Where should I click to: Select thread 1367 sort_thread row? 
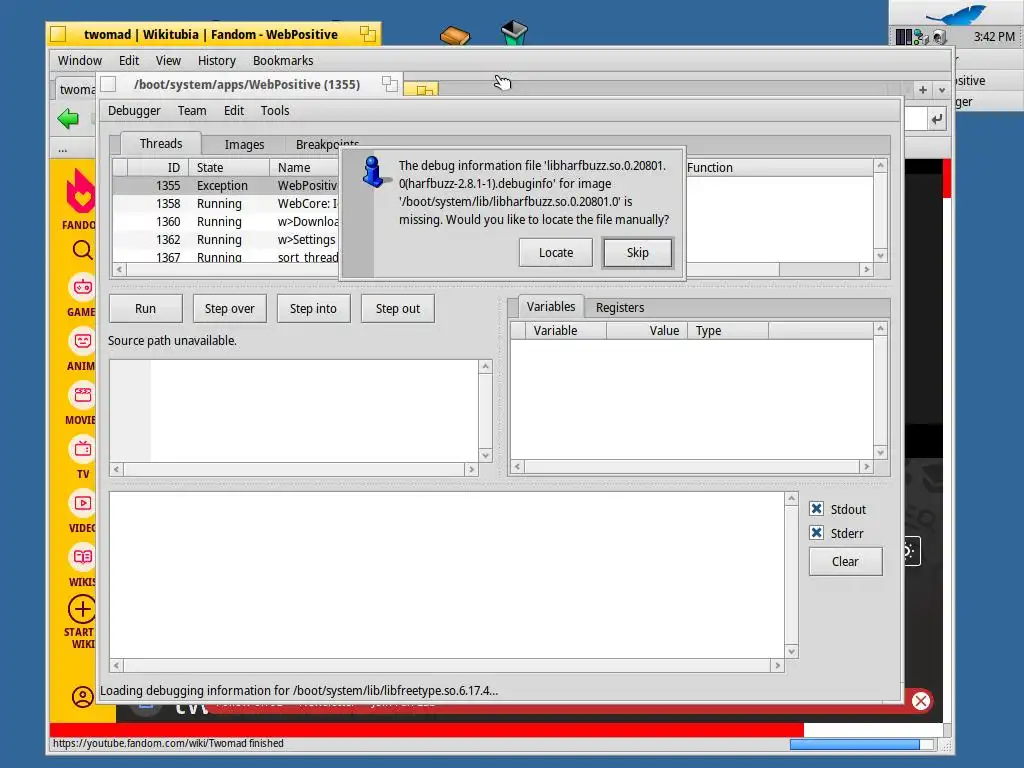(x=226, y=257)
